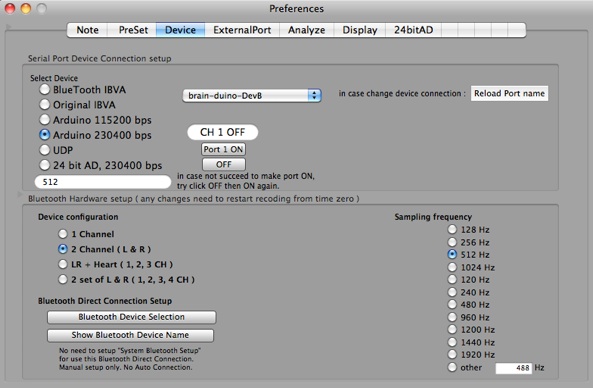Minimize the Preferences window
The image size is (593, 388).
click(26, 8)
